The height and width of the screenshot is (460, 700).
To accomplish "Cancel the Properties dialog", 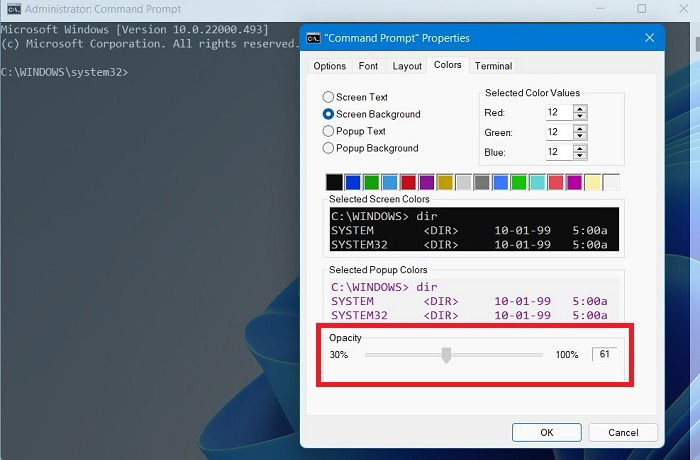I will point(623,432).
